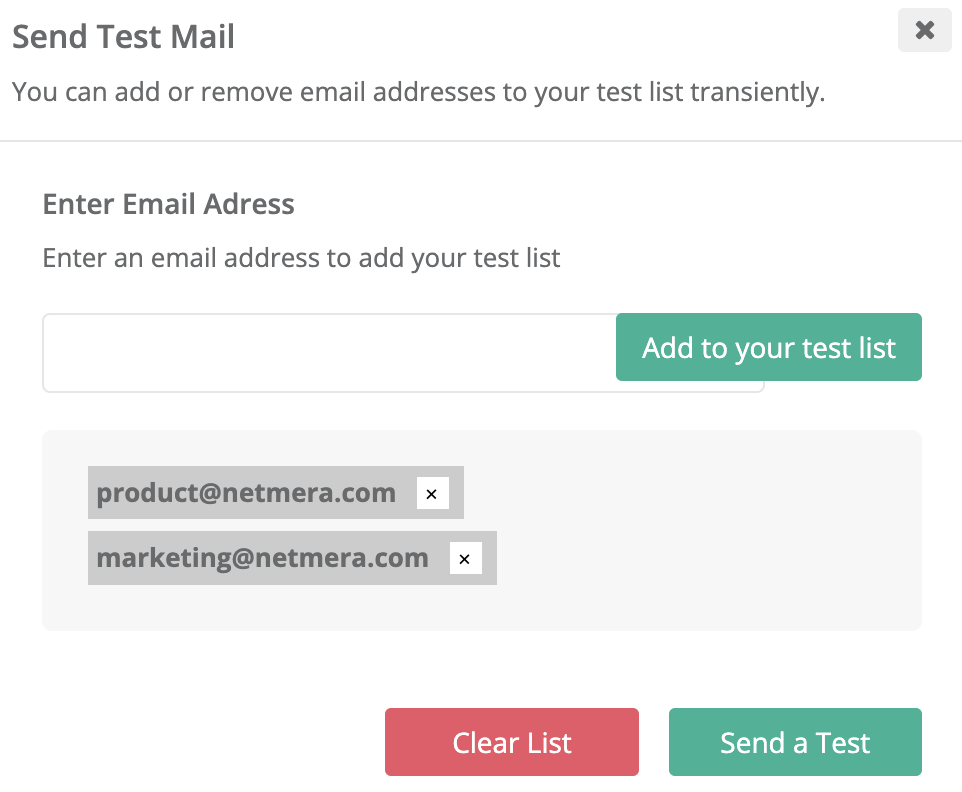The height and width of the screenshot is (792, 962).
Task: Click the Send a Test button
Action: click(795, 742)
